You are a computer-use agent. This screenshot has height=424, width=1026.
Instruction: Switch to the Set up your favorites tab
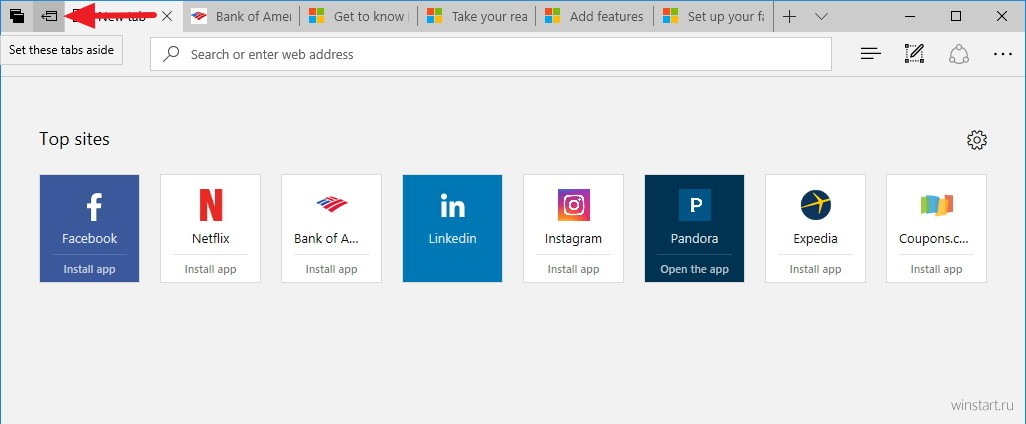point(713,16)
